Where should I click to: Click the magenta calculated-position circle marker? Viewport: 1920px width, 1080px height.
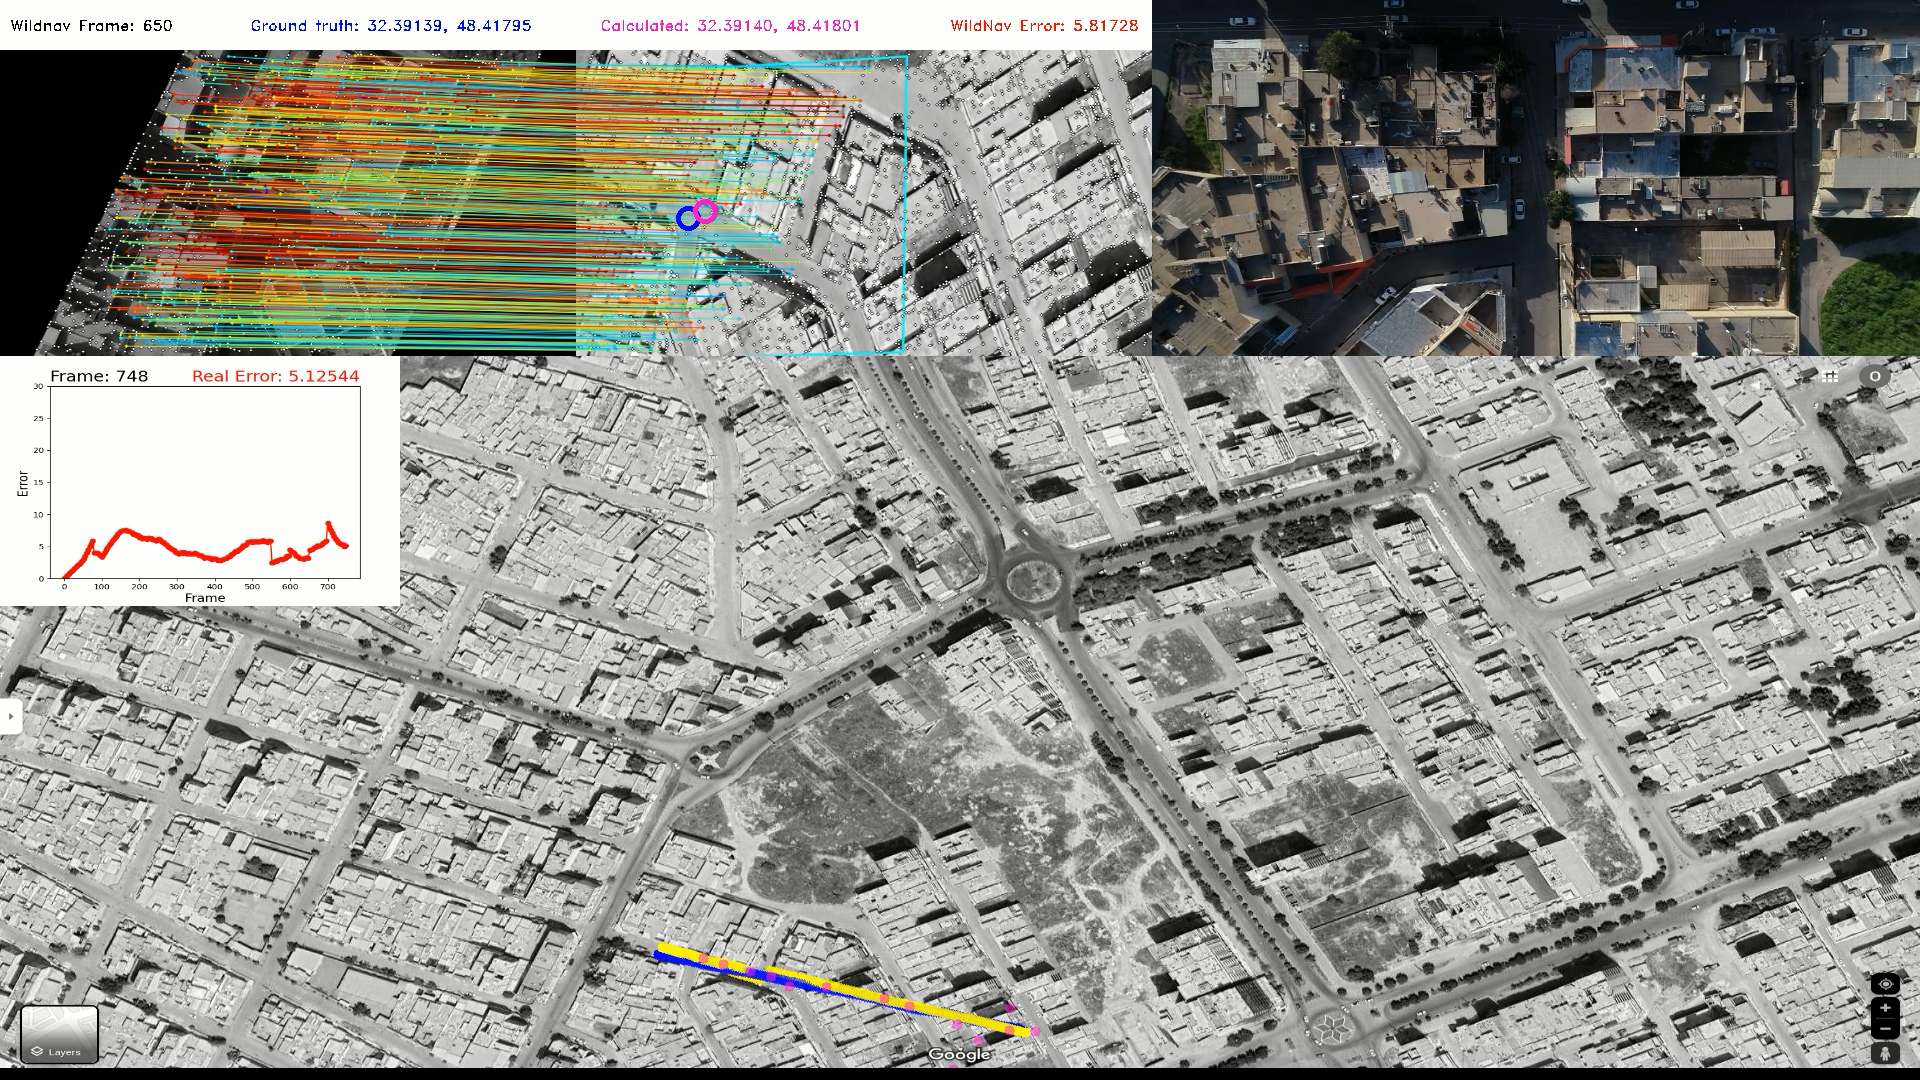point(706,210)
